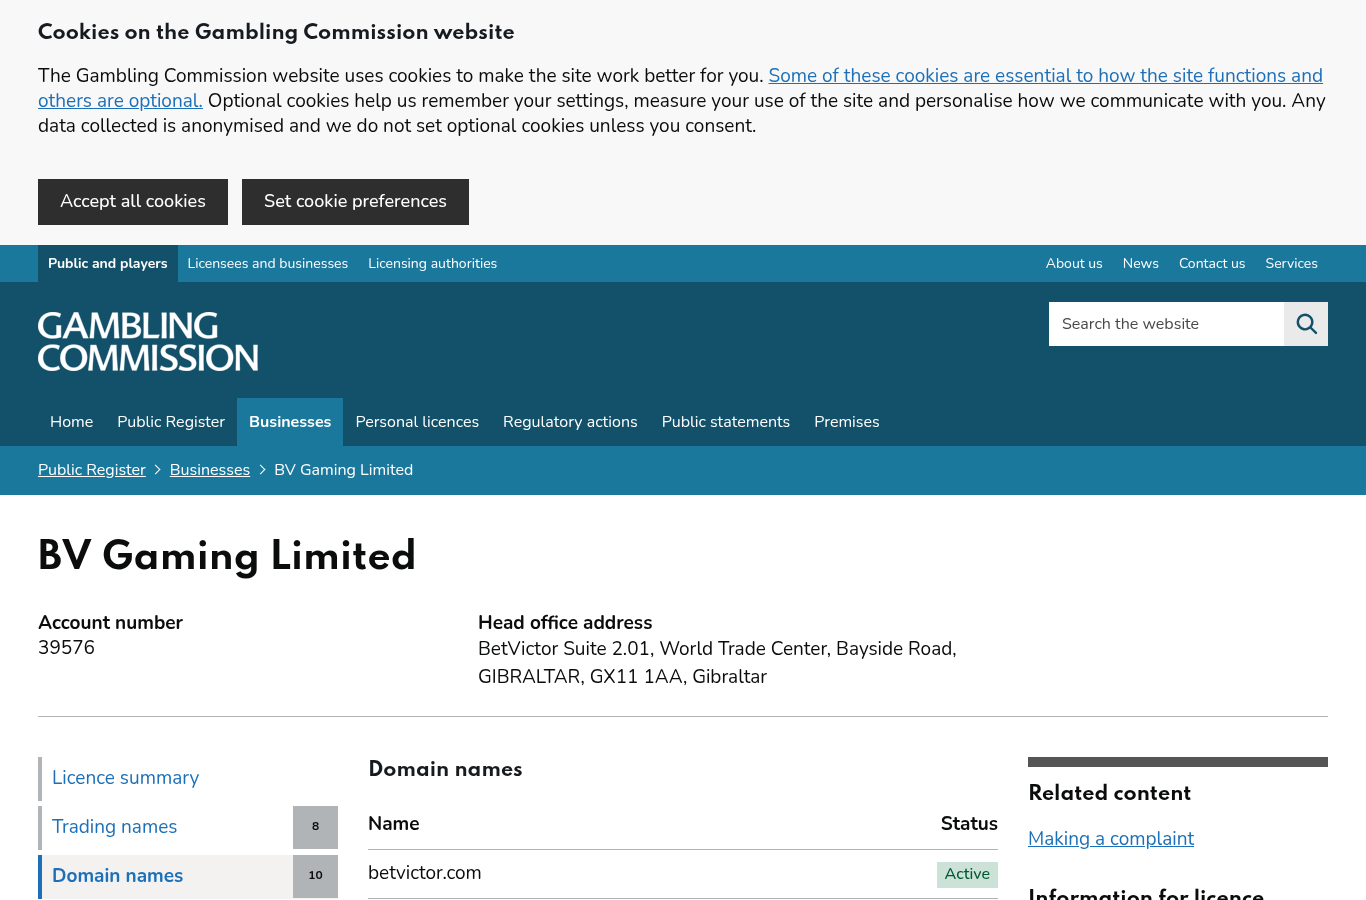Select Domain names side tab
The height and width of the screenshot is (900, 1366).
point(188,876)
